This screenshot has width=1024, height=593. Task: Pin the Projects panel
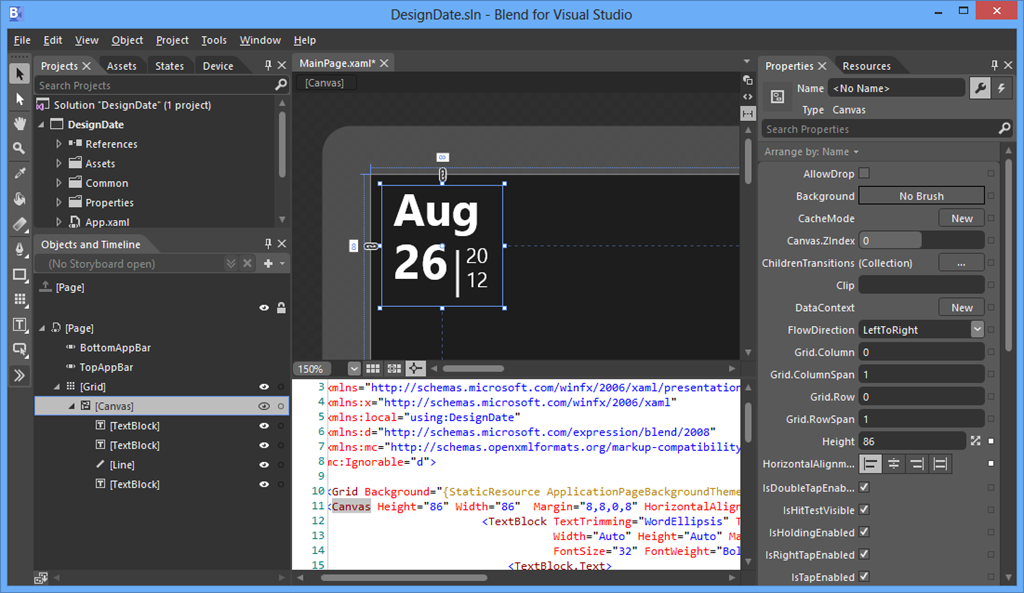coord(268,65)
